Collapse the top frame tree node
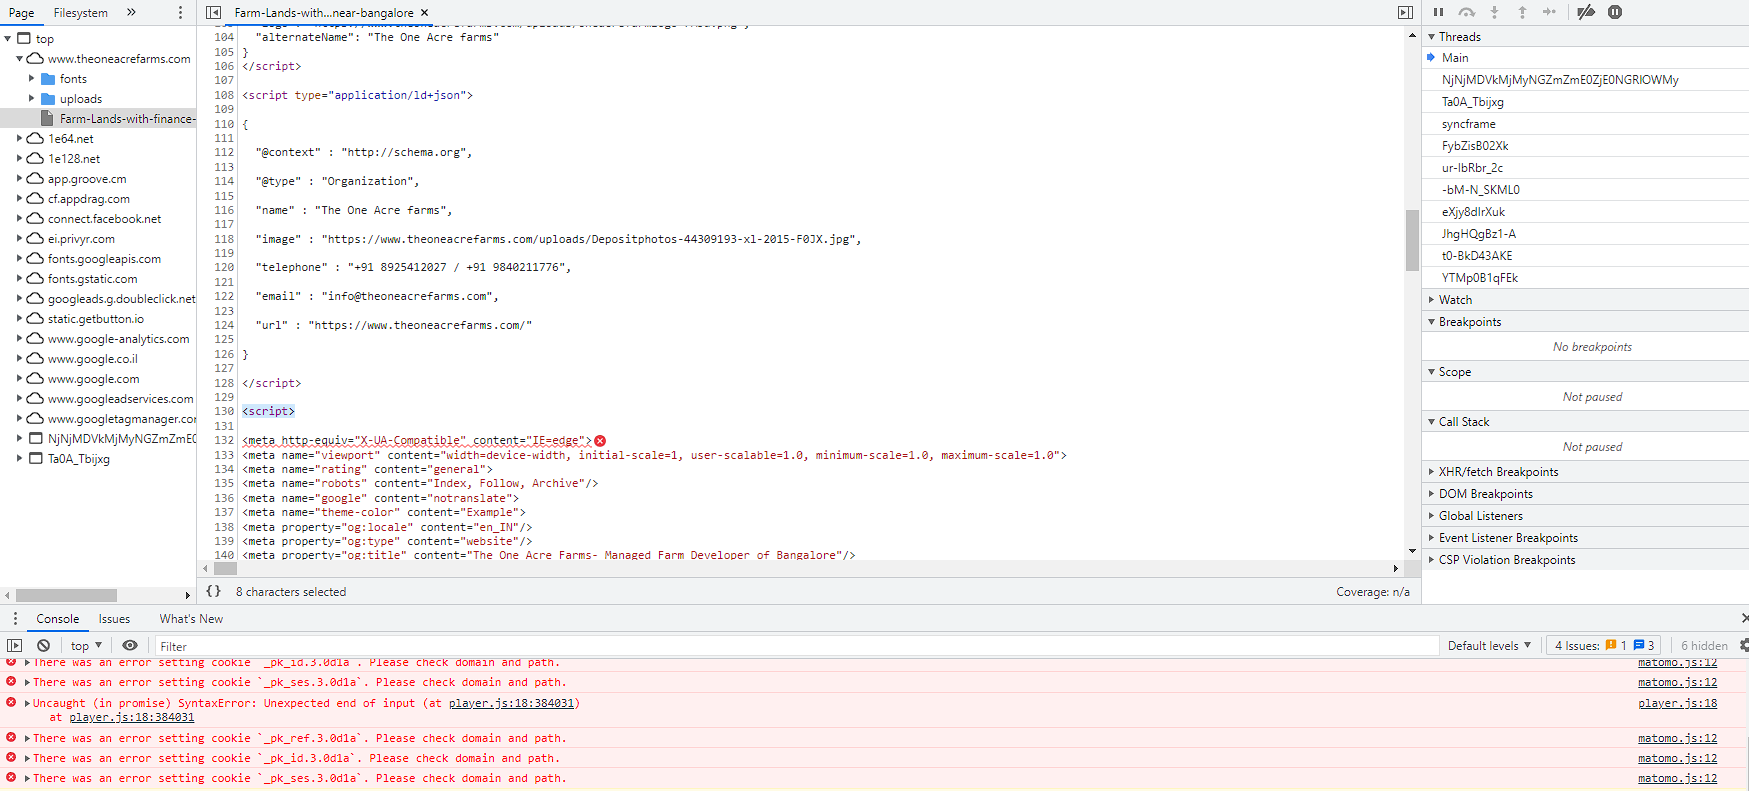This screenshot has height=791, width=1749. [8, 39]
